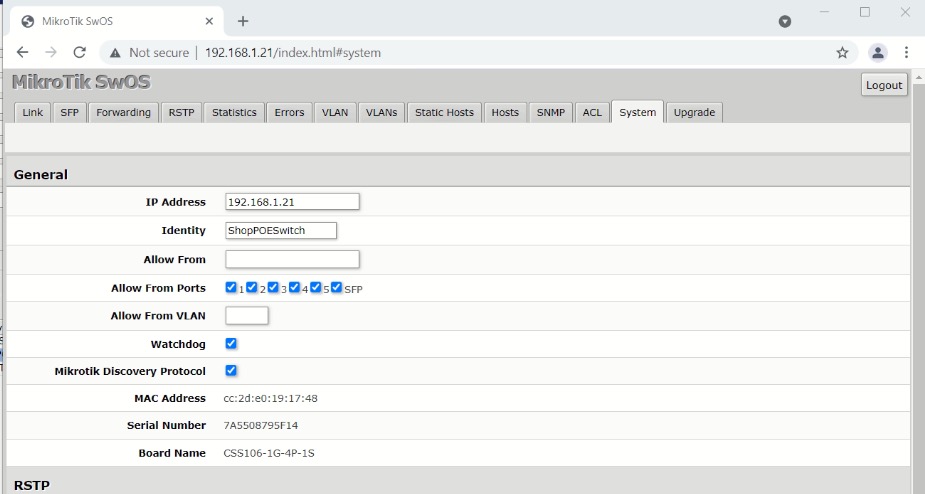Screen dimensions: 925x494
Task: Click the board name CSS106-1G-4P-1S
Action: pos(268,453)
